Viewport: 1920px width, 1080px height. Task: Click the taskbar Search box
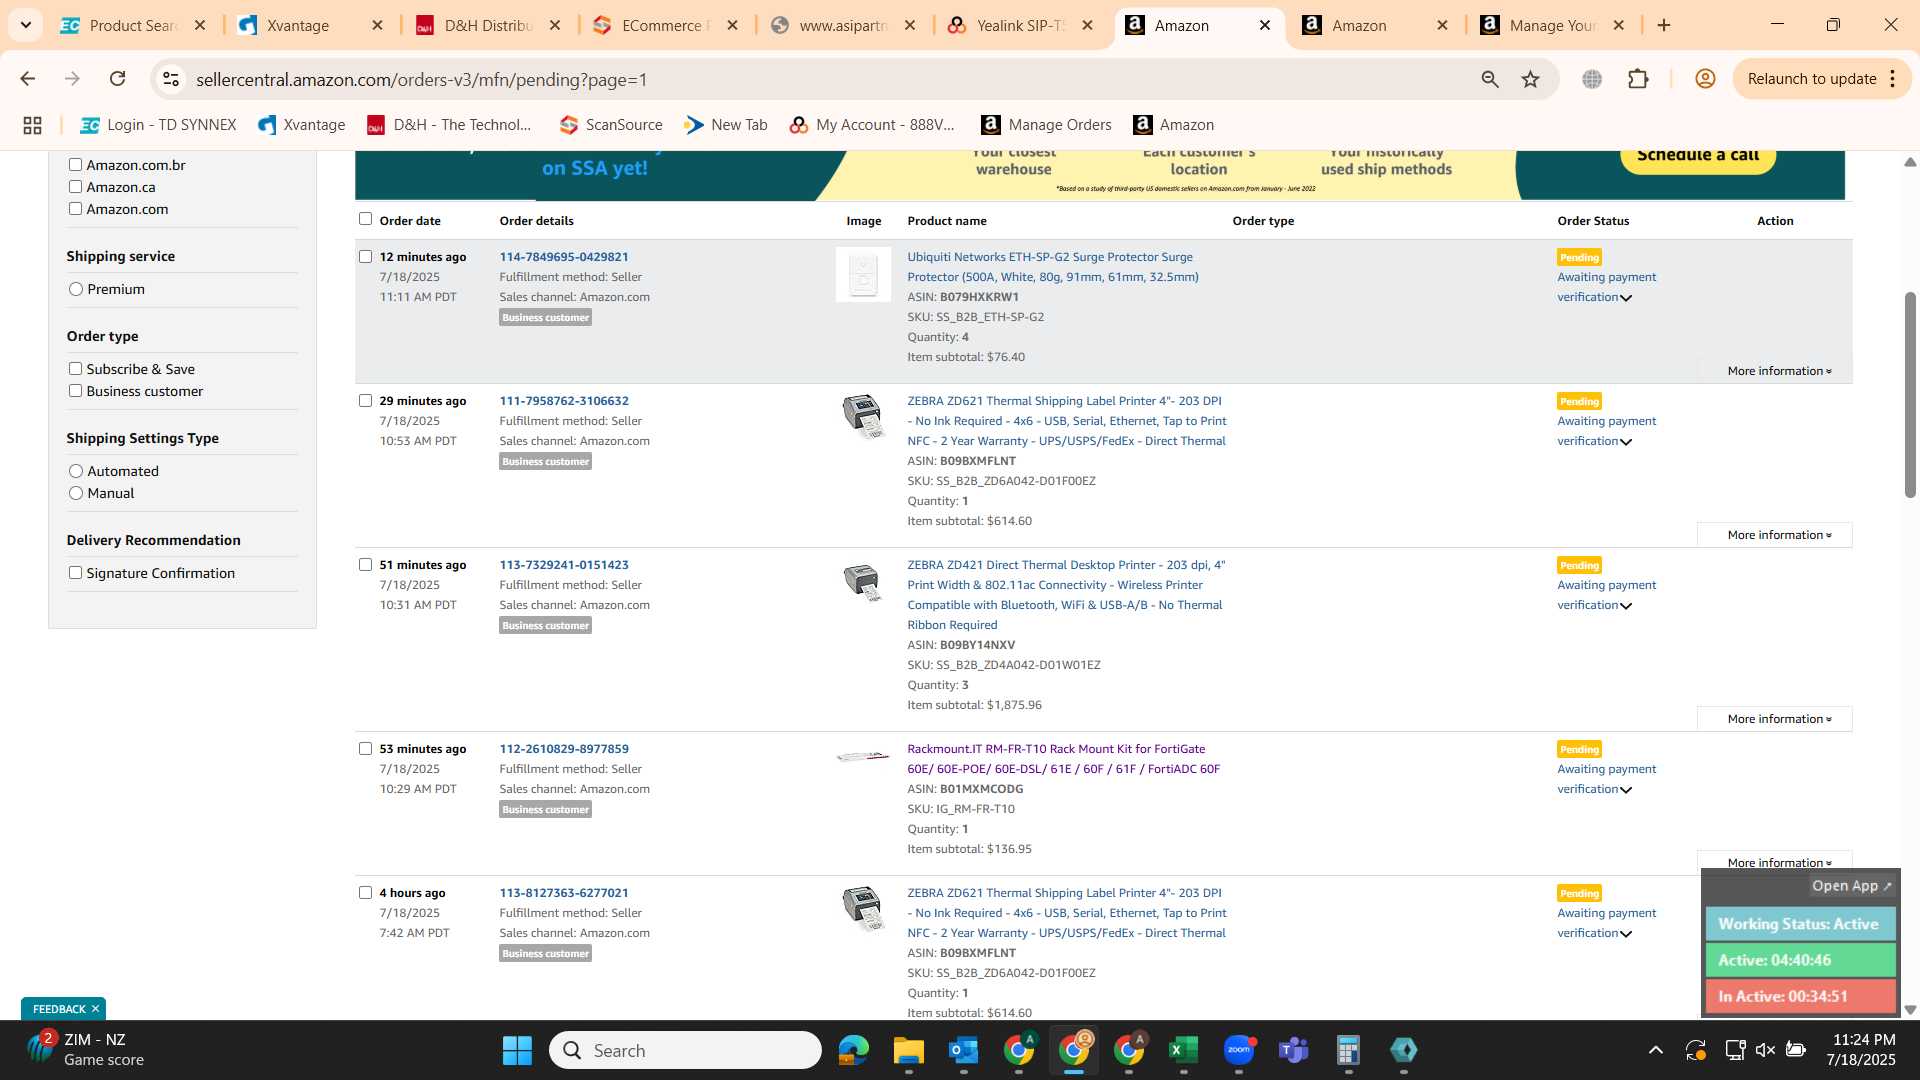click(685, 1050)
